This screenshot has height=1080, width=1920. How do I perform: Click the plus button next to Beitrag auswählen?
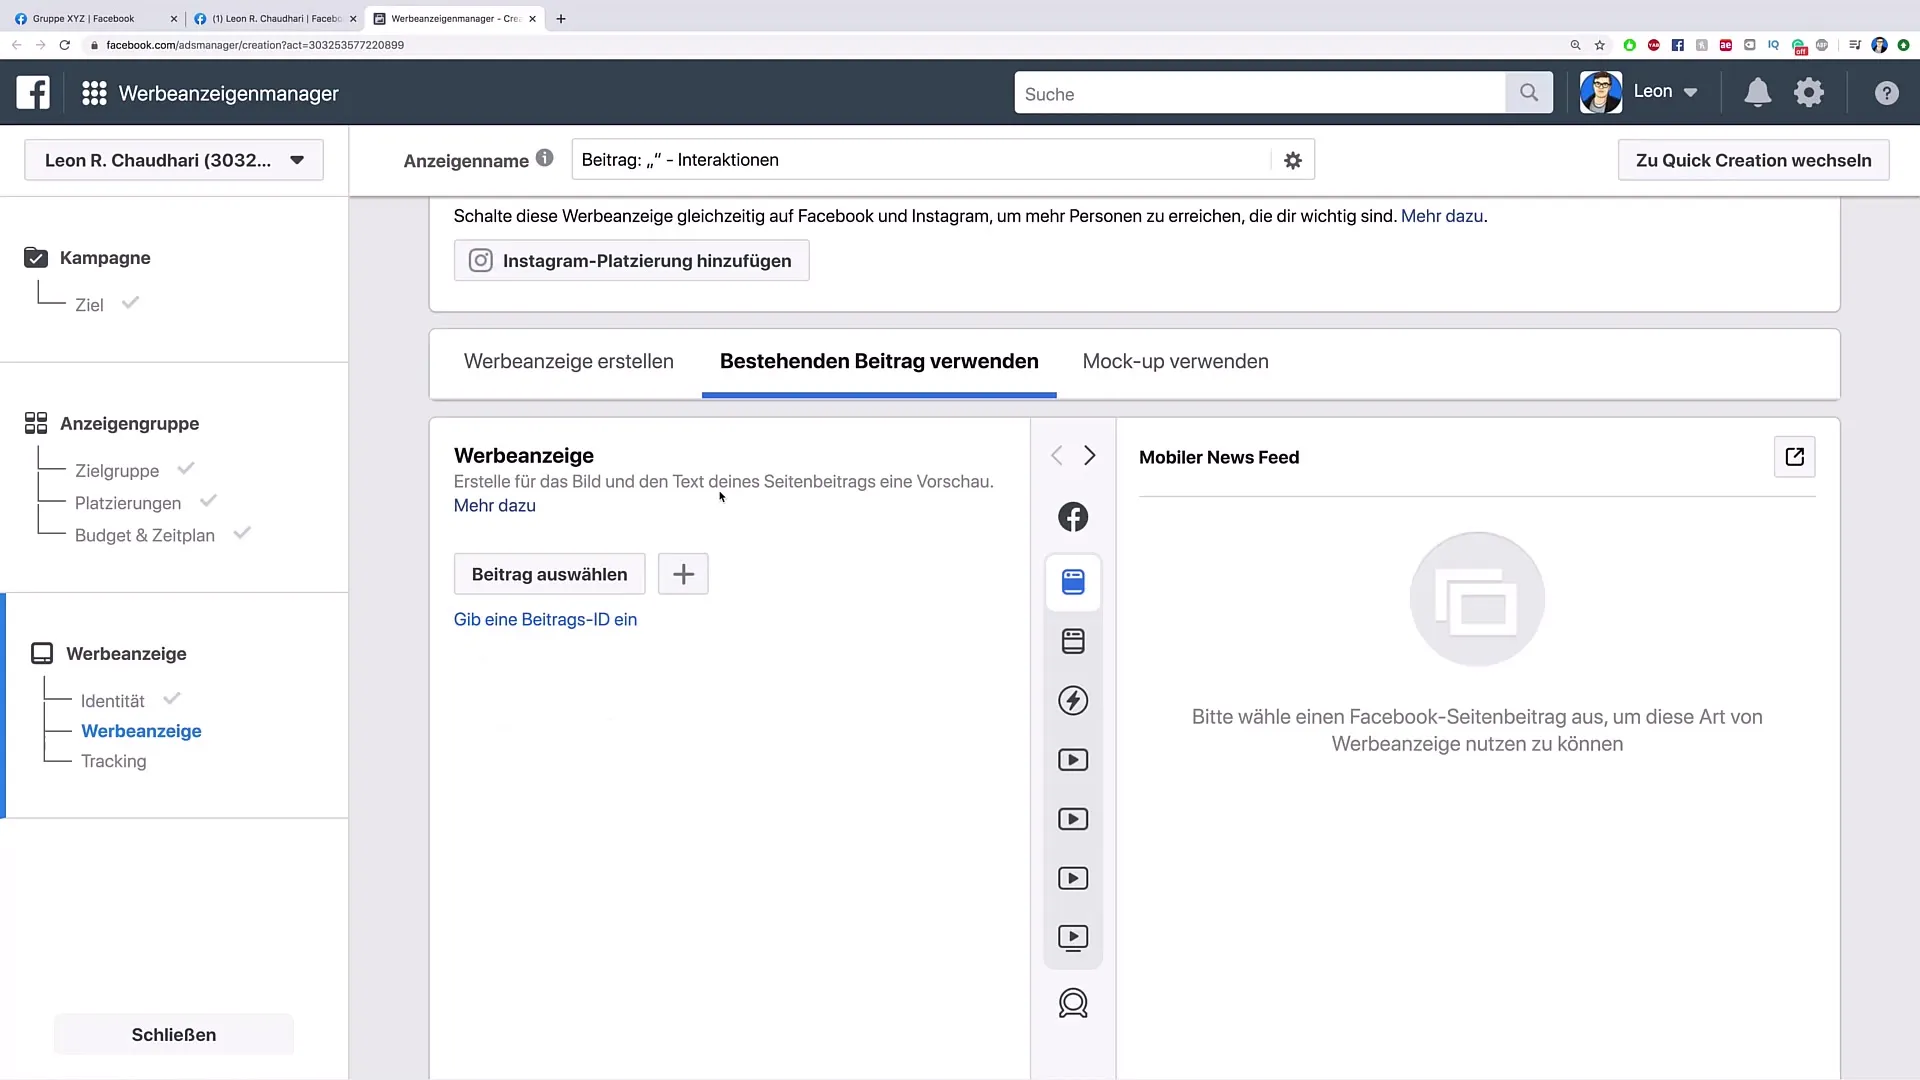(x=683, y=574)
